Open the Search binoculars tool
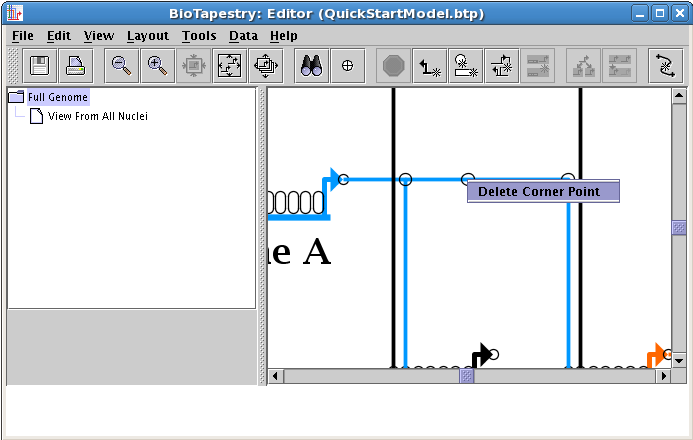This screenshot has width=693, height=440. 312,66
